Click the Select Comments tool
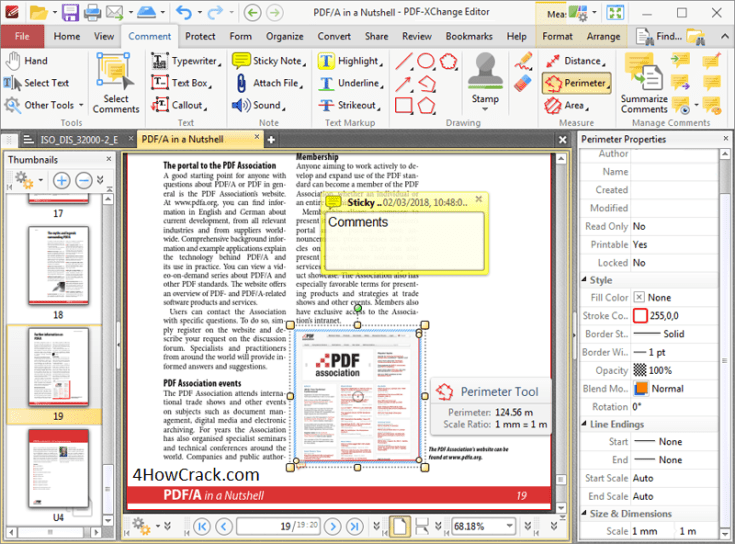 click(x=115, y=83)
